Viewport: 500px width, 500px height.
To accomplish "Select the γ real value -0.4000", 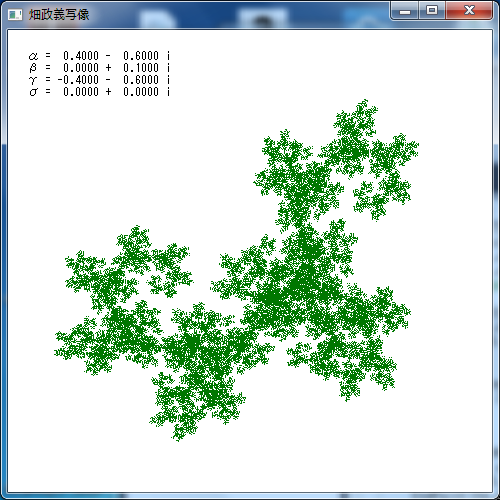I will point(78,80).
